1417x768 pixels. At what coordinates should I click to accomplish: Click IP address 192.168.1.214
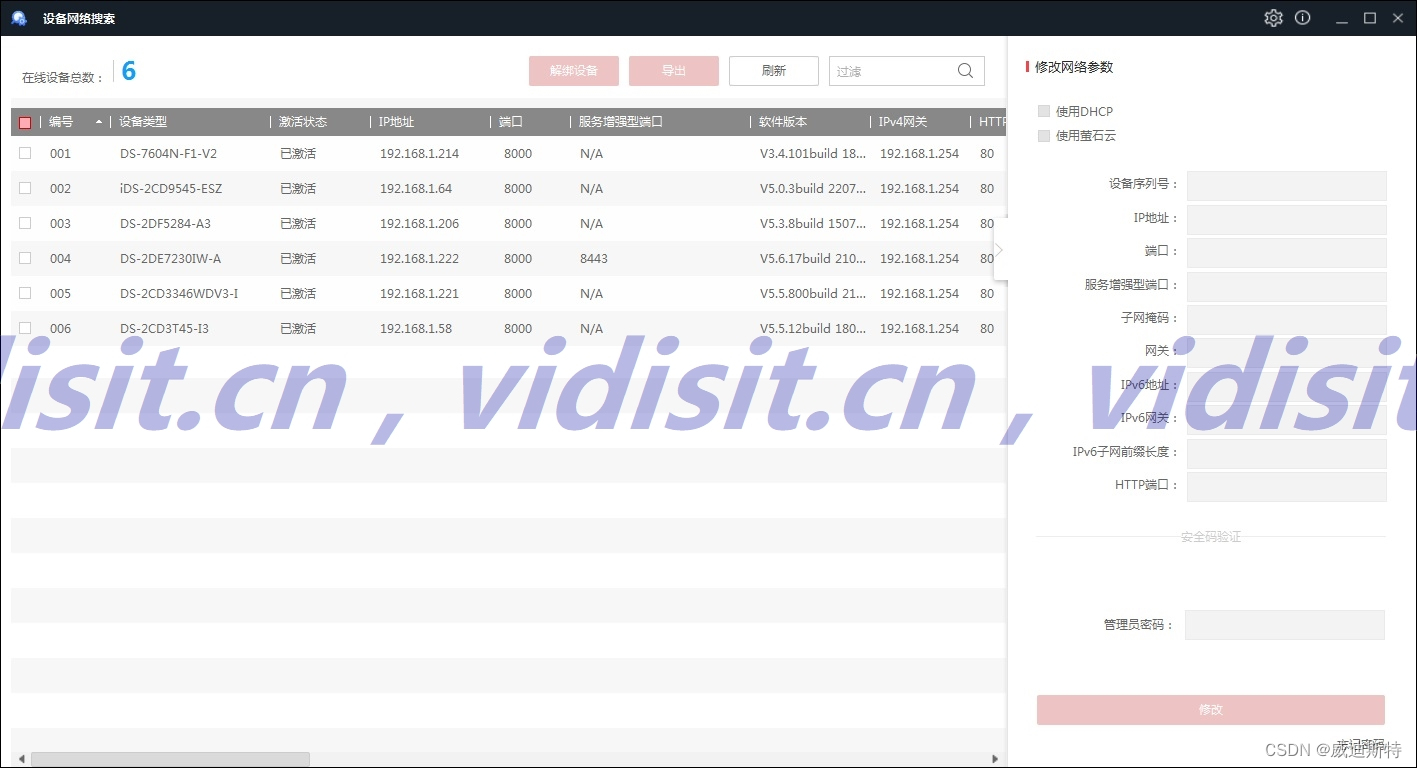(x=419, y=154)
